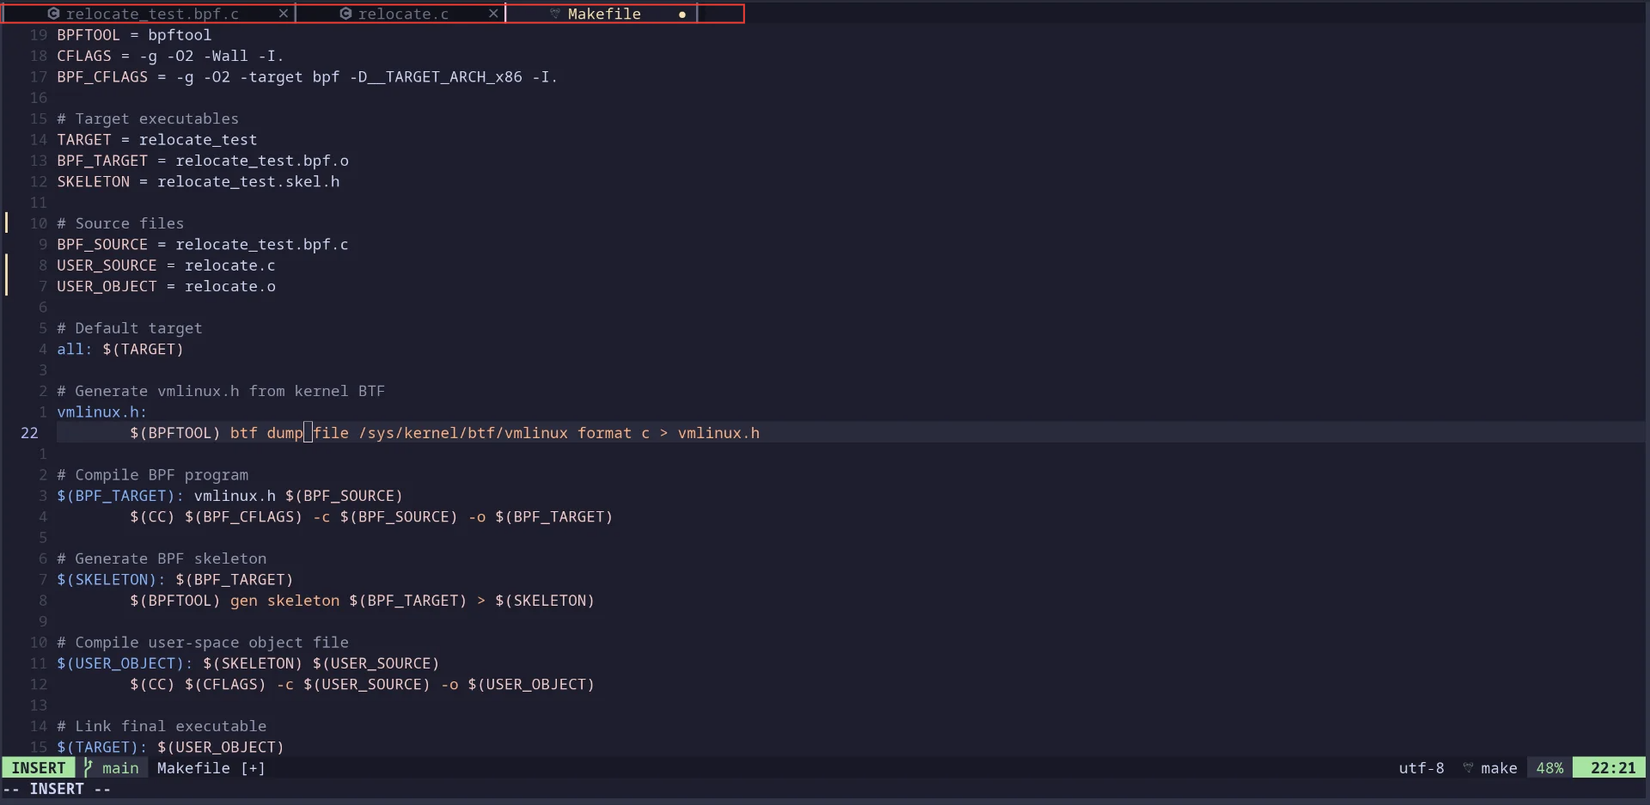Click the 'gen skeleton' command line
The height and width of the screenshot is (805, 1650).
click(362, 601)
